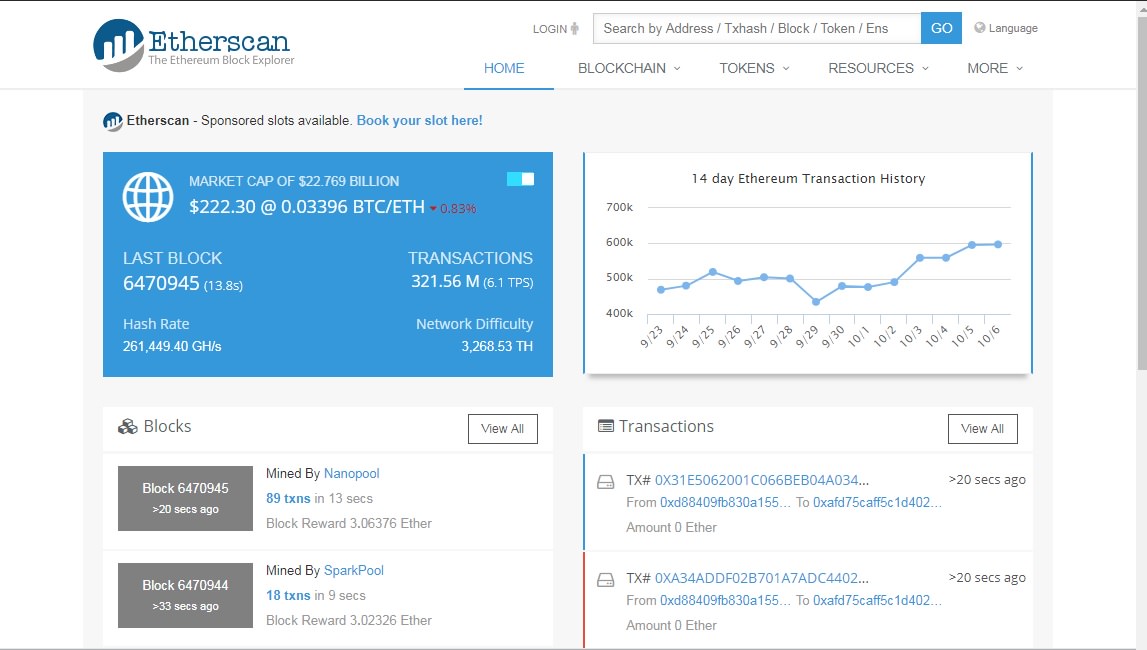
Task: Click the hash rate value 261,449.40 GH/s
Action: click(172, 346)
